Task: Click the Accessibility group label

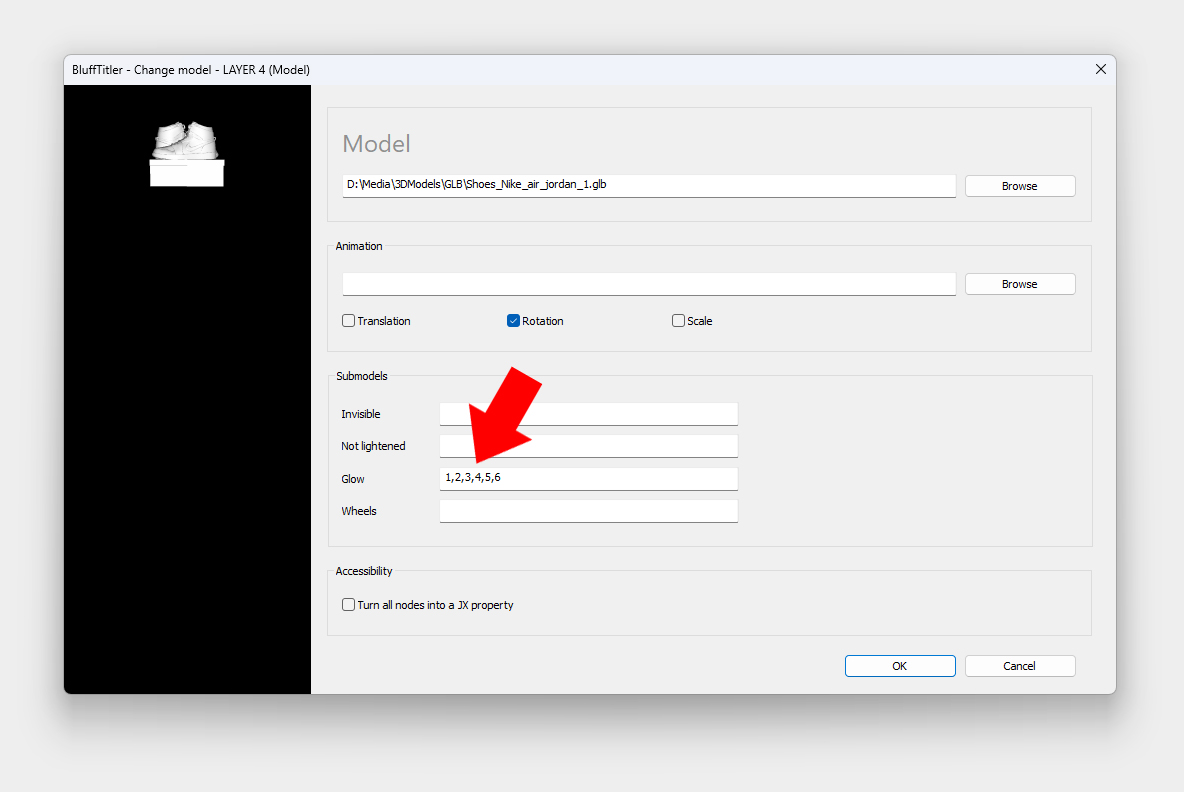Action: tap(364, 571)
